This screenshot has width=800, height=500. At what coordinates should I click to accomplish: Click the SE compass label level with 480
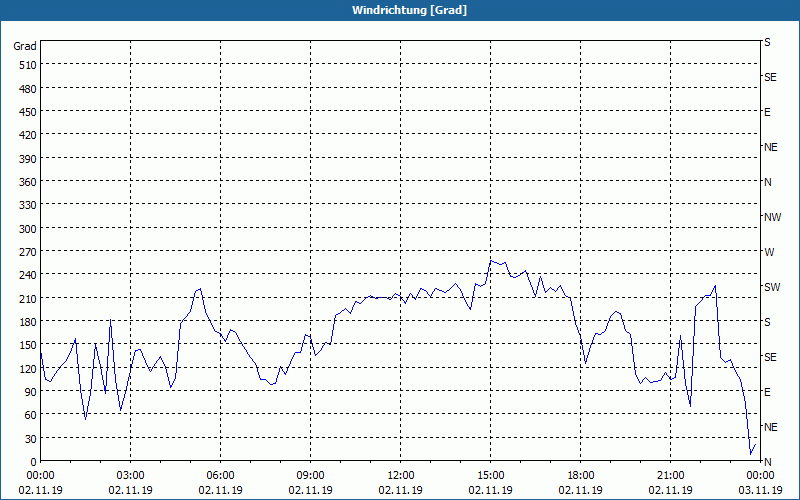click(x=770, y=77)
